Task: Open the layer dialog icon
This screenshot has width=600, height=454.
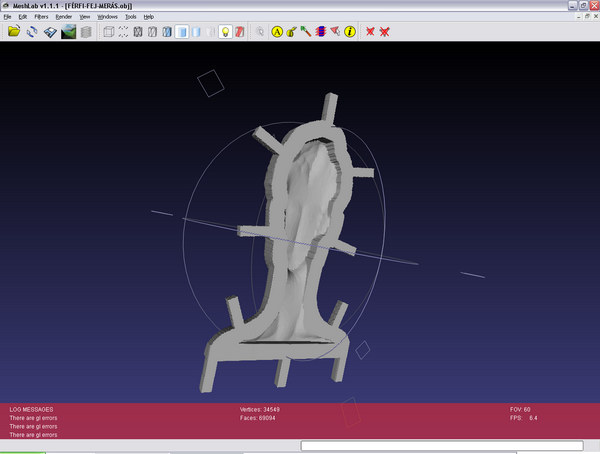Action: (86, 32)
